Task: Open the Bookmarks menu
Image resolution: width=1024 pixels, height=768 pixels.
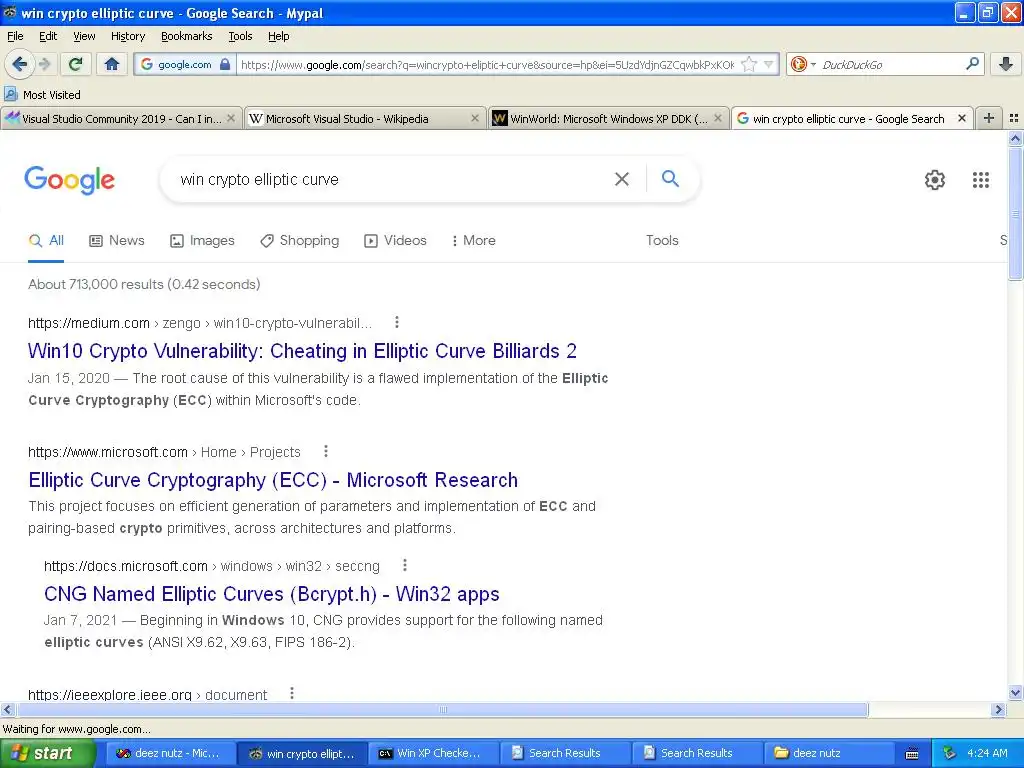Action: (187, 36)
